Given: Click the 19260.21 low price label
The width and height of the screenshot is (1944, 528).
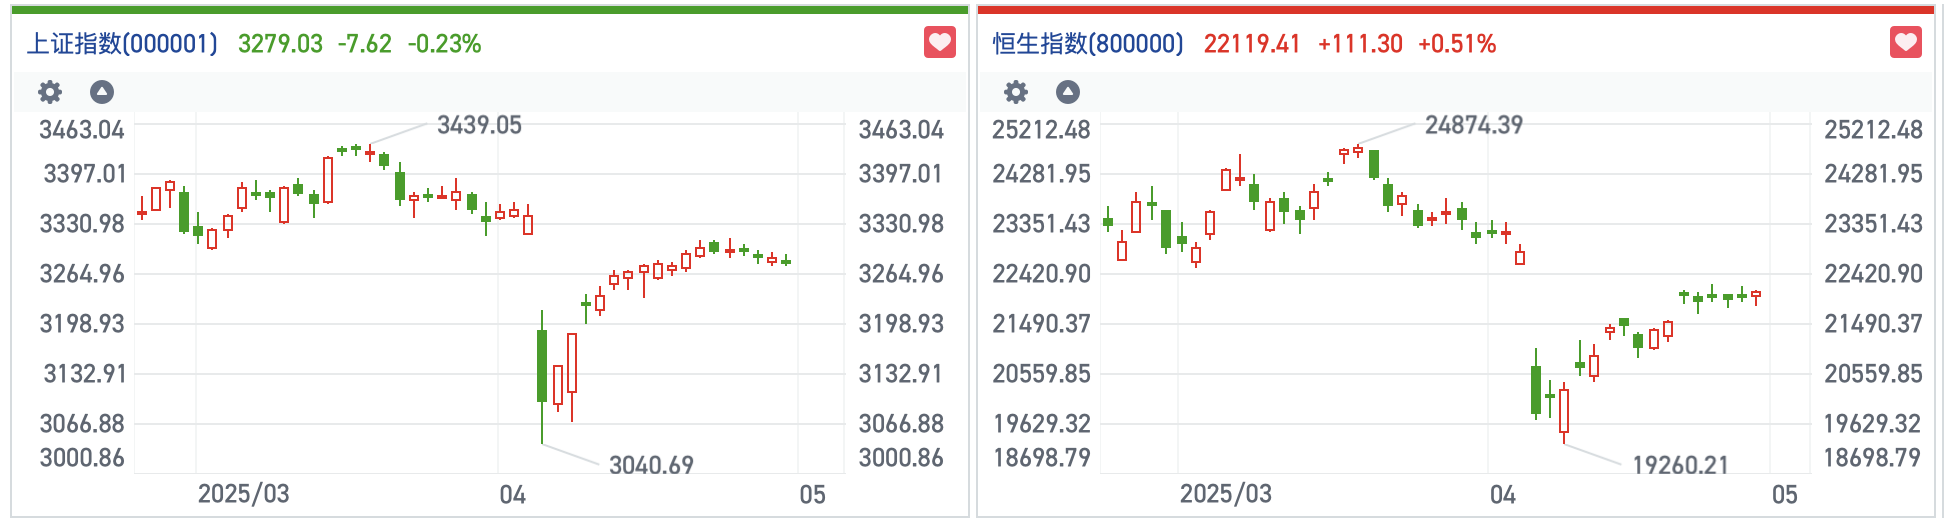Looking at the screenshot, I should coord(1680,465).
